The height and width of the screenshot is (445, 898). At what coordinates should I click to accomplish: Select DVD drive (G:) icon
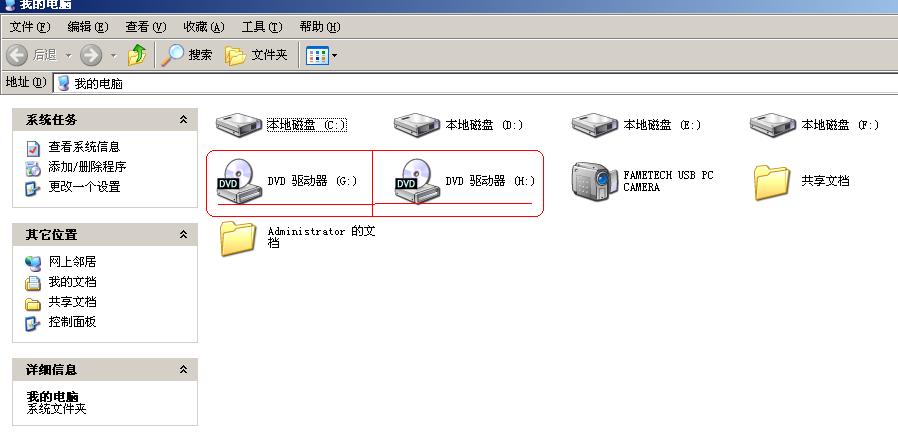tap(239, 180)
